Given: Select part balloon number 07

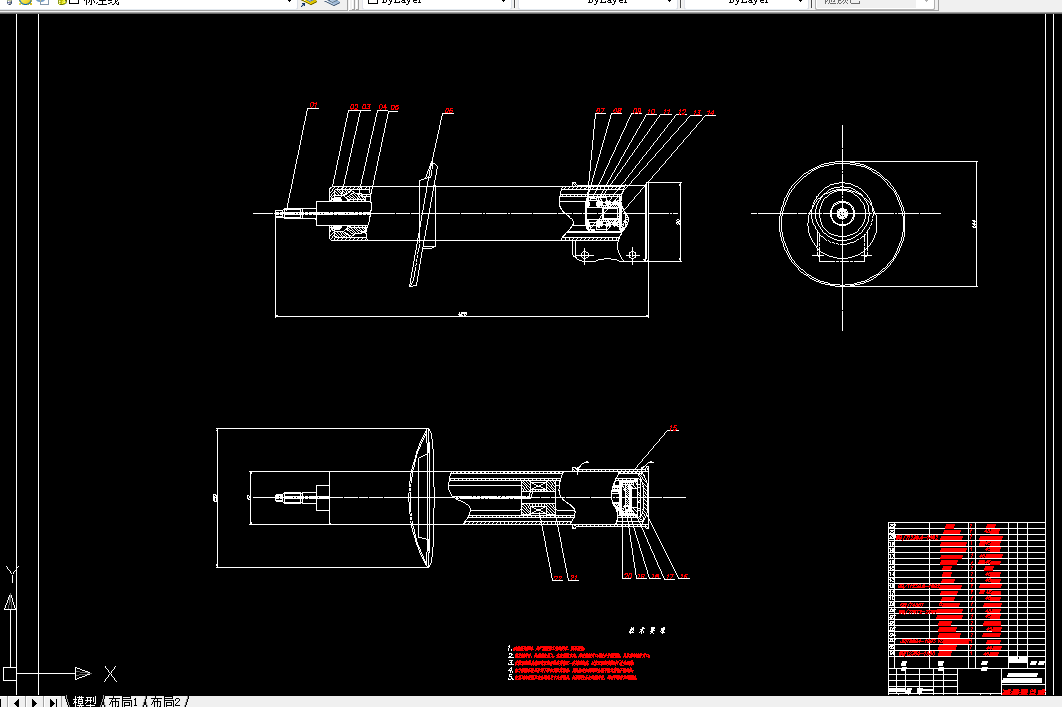Looking at the screenshot, I should tap(600, 110).
